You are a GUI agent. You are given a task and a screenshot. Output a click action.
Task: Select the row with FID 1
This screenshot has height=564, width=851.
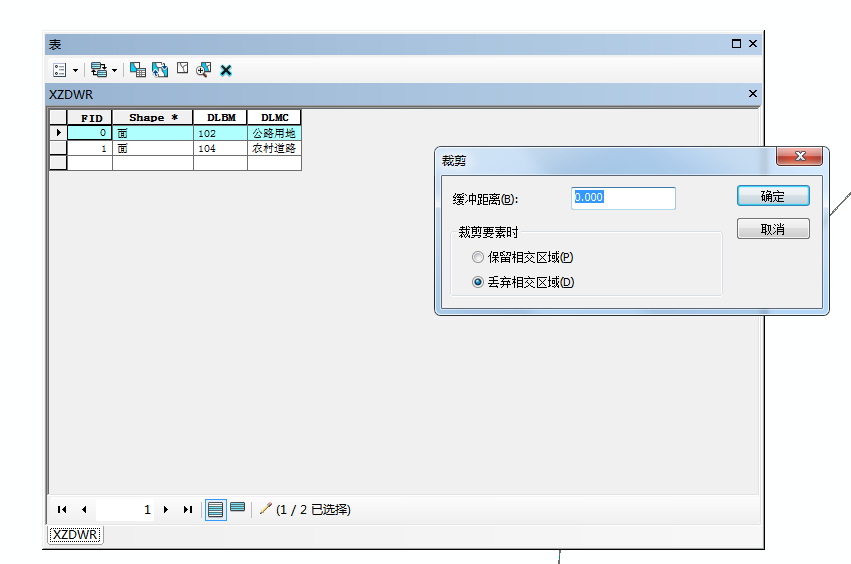(58, 148)
